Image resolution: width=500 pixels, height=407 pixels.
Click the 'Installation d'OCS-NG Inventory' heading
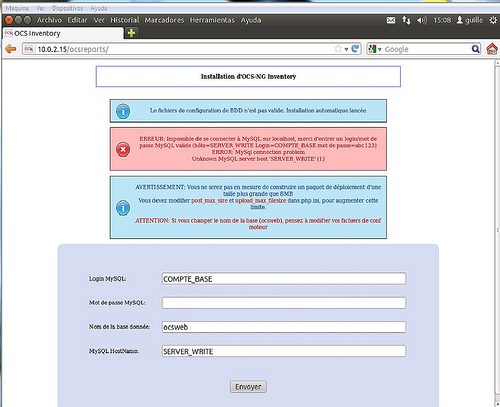point(248,76)
